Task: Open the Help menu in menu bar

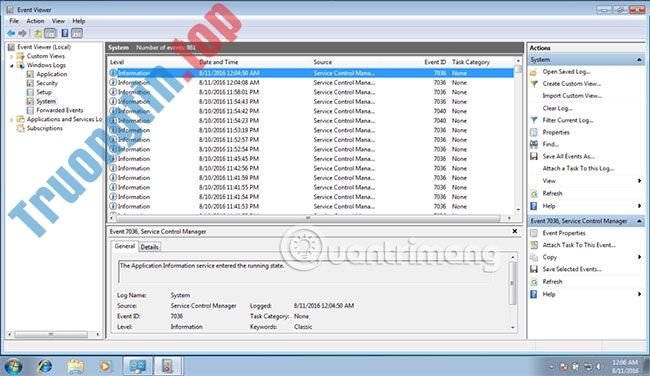Action: click(79, 21)
